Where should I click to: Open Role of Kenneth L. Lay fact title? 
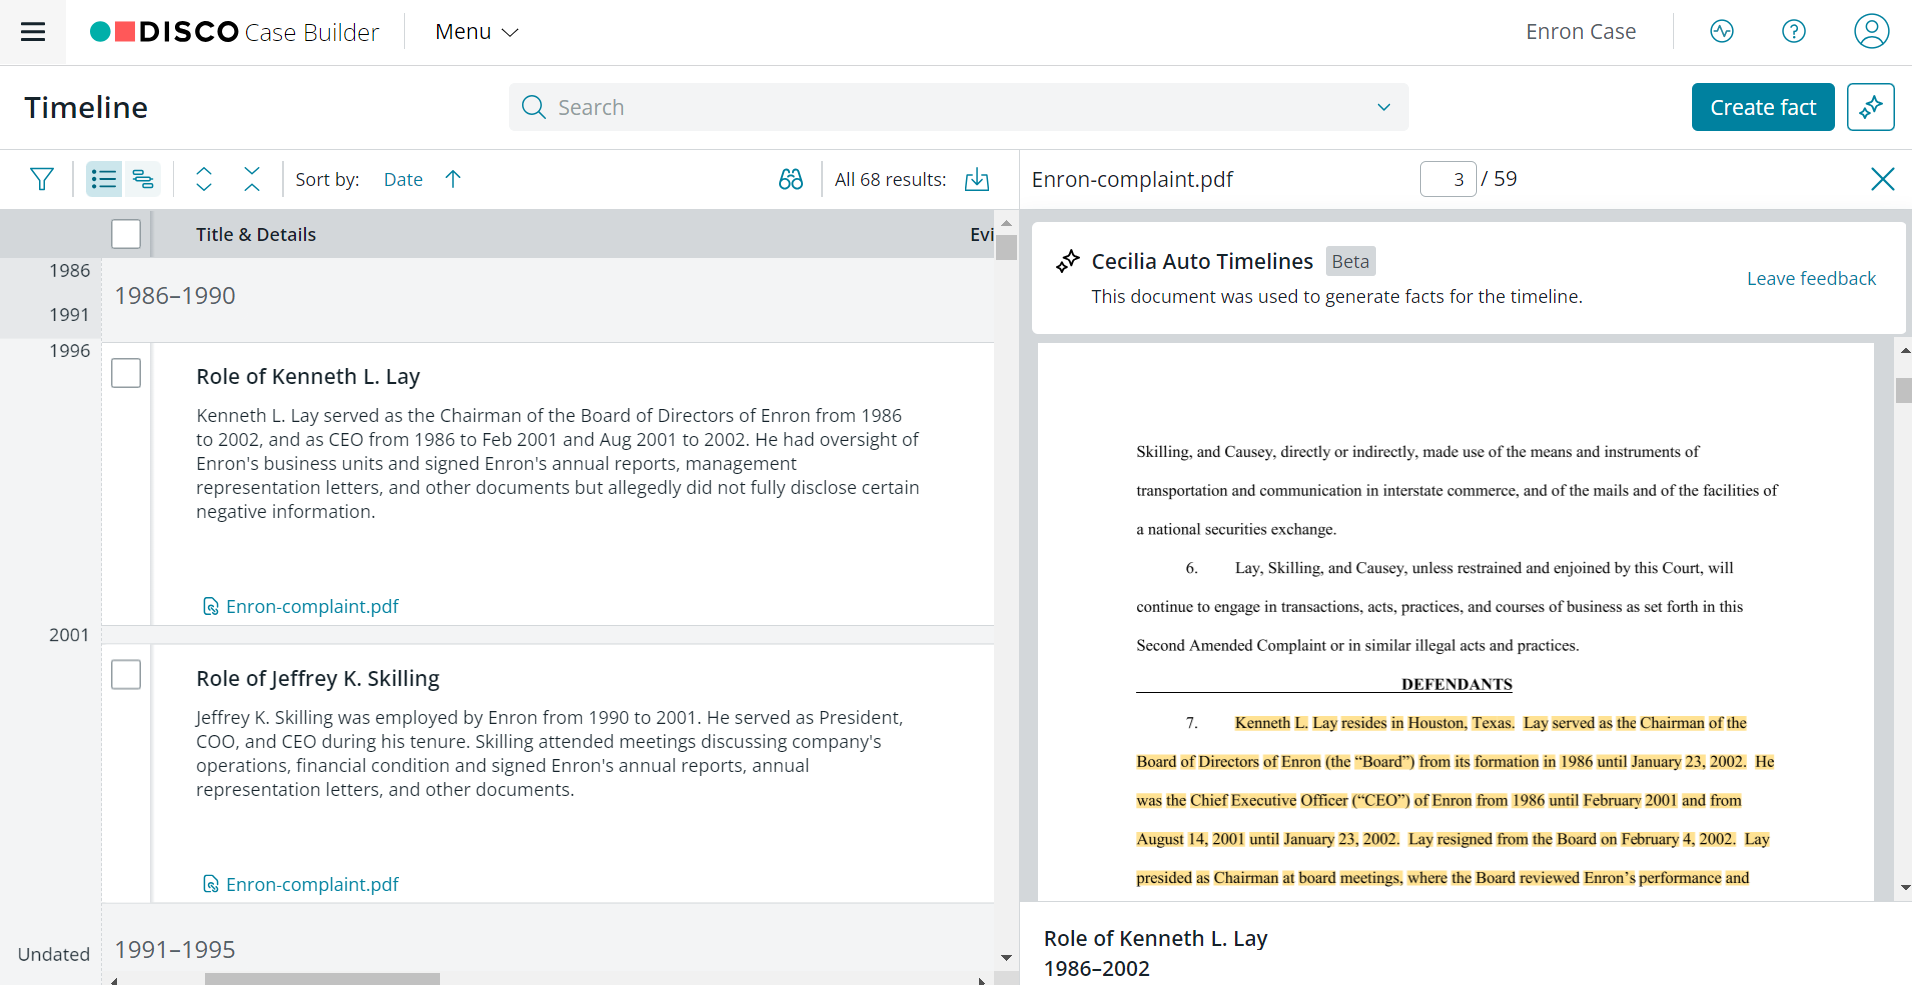pos(308,377)
